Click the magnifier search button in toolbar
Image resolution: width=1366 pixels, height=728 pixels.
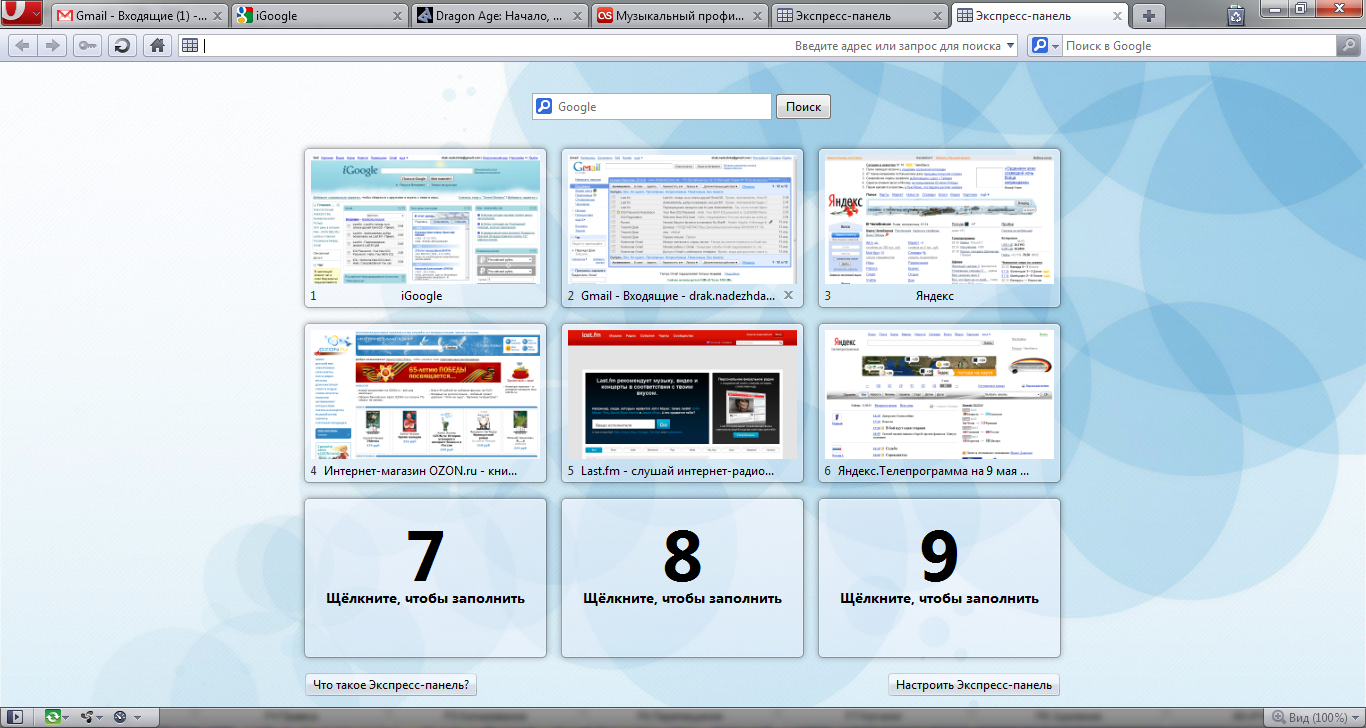(1348, 46)
